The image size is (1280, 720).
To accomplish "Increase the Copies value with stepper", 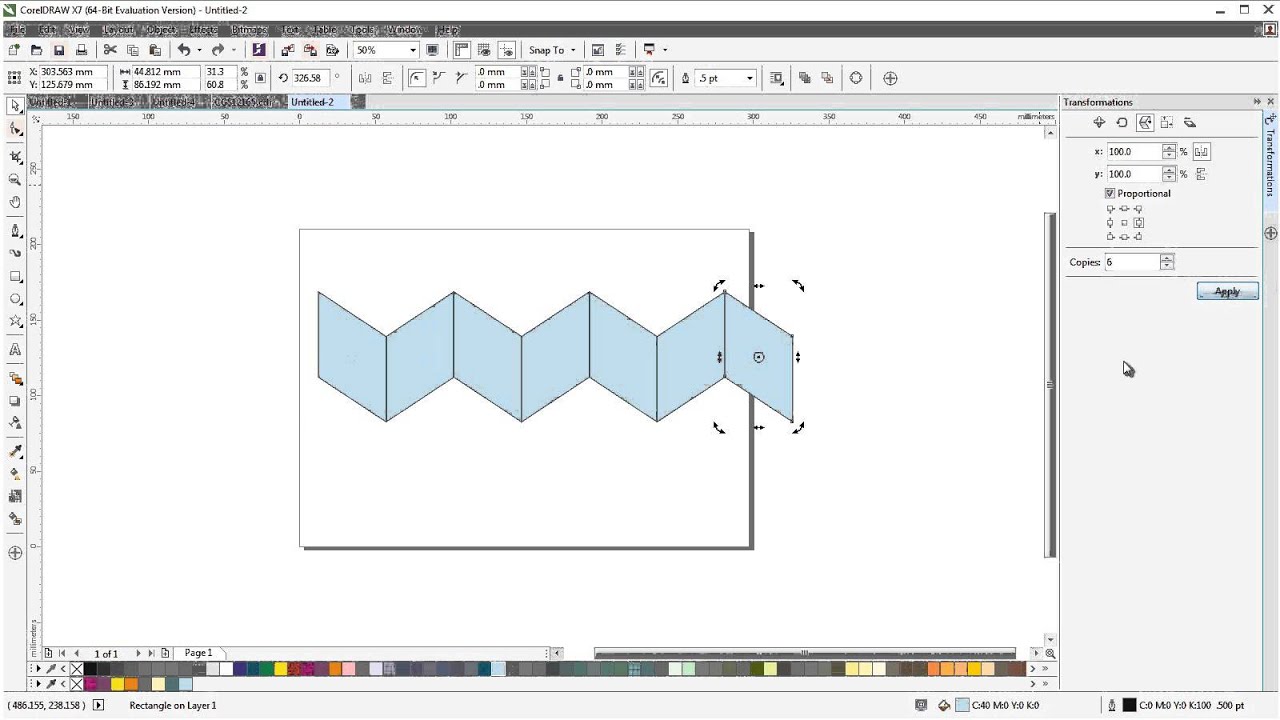I will (x=1167, y=258).
